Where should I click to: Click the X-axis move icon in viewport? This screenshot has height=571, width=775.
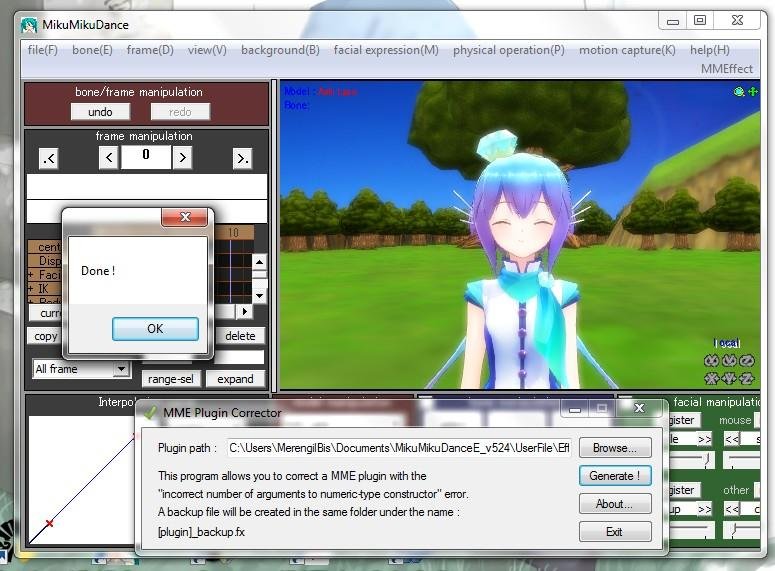[711, 379]
